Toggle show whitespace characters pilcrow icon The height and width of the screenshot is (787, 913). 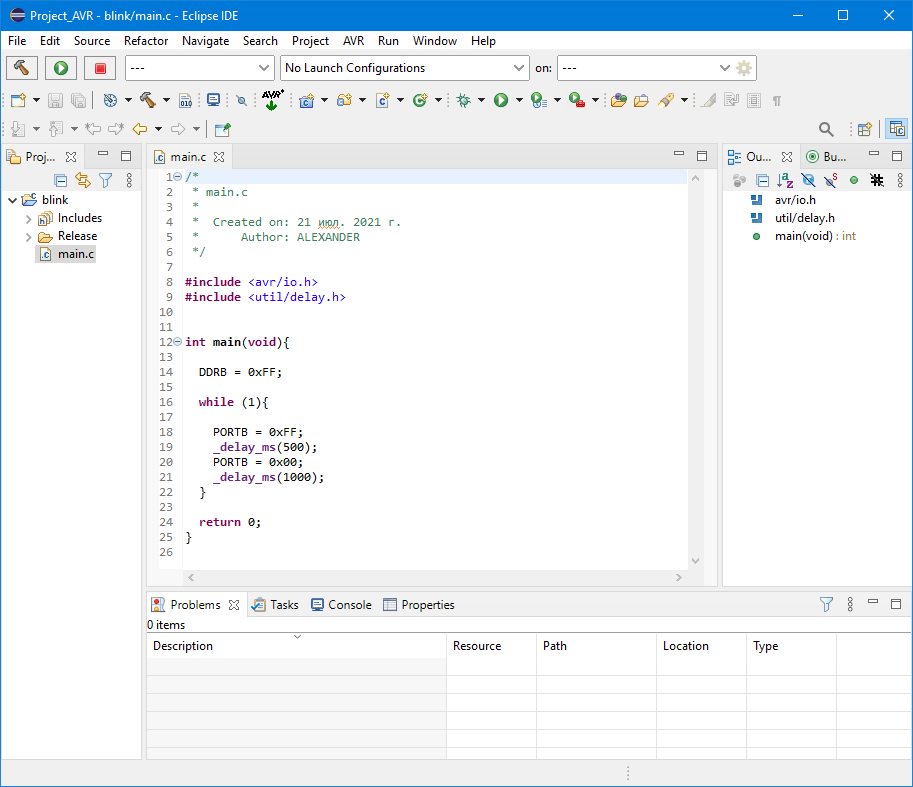point(777,101)
